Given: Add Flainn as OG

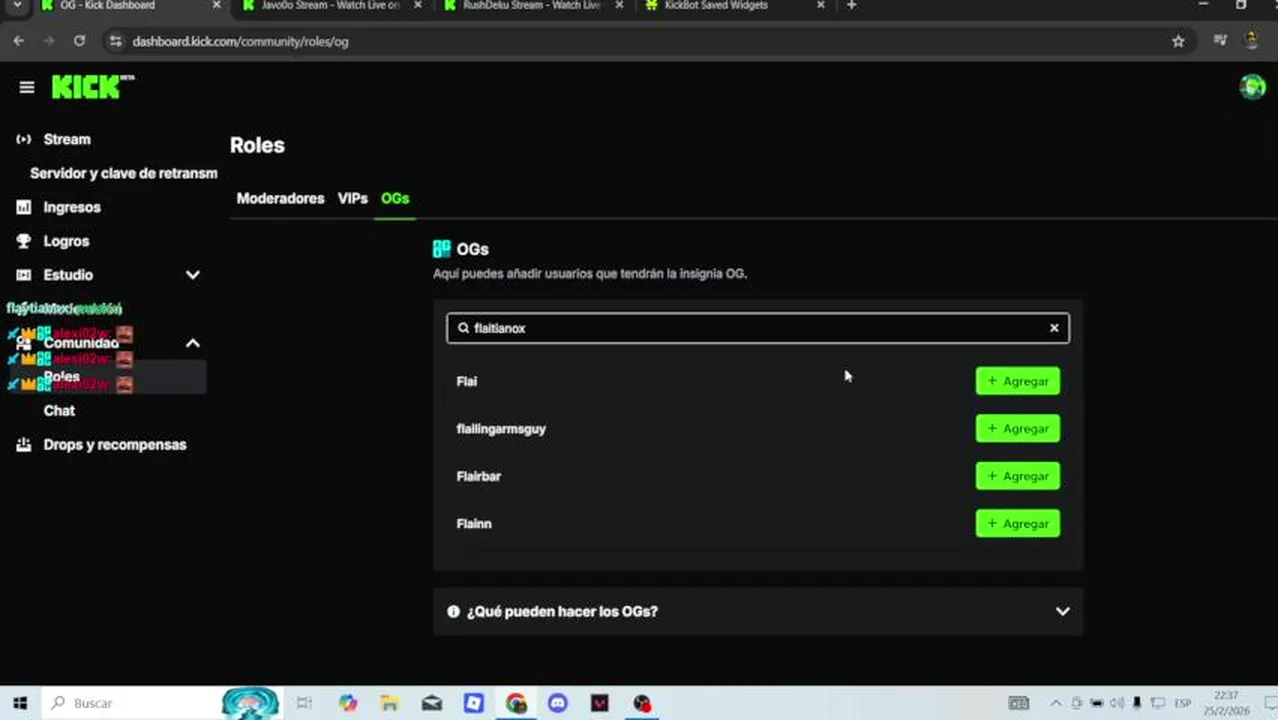Looking at the screenshot, I should (1018, 523).
